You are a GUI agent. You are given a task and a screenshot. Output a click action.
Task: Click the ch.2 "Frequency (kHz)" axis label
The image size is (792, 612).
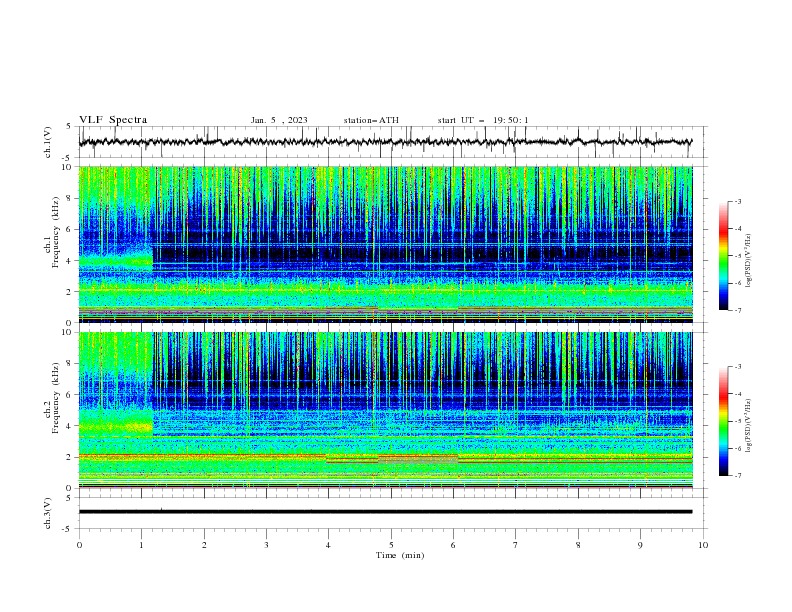tap(56, 398)
